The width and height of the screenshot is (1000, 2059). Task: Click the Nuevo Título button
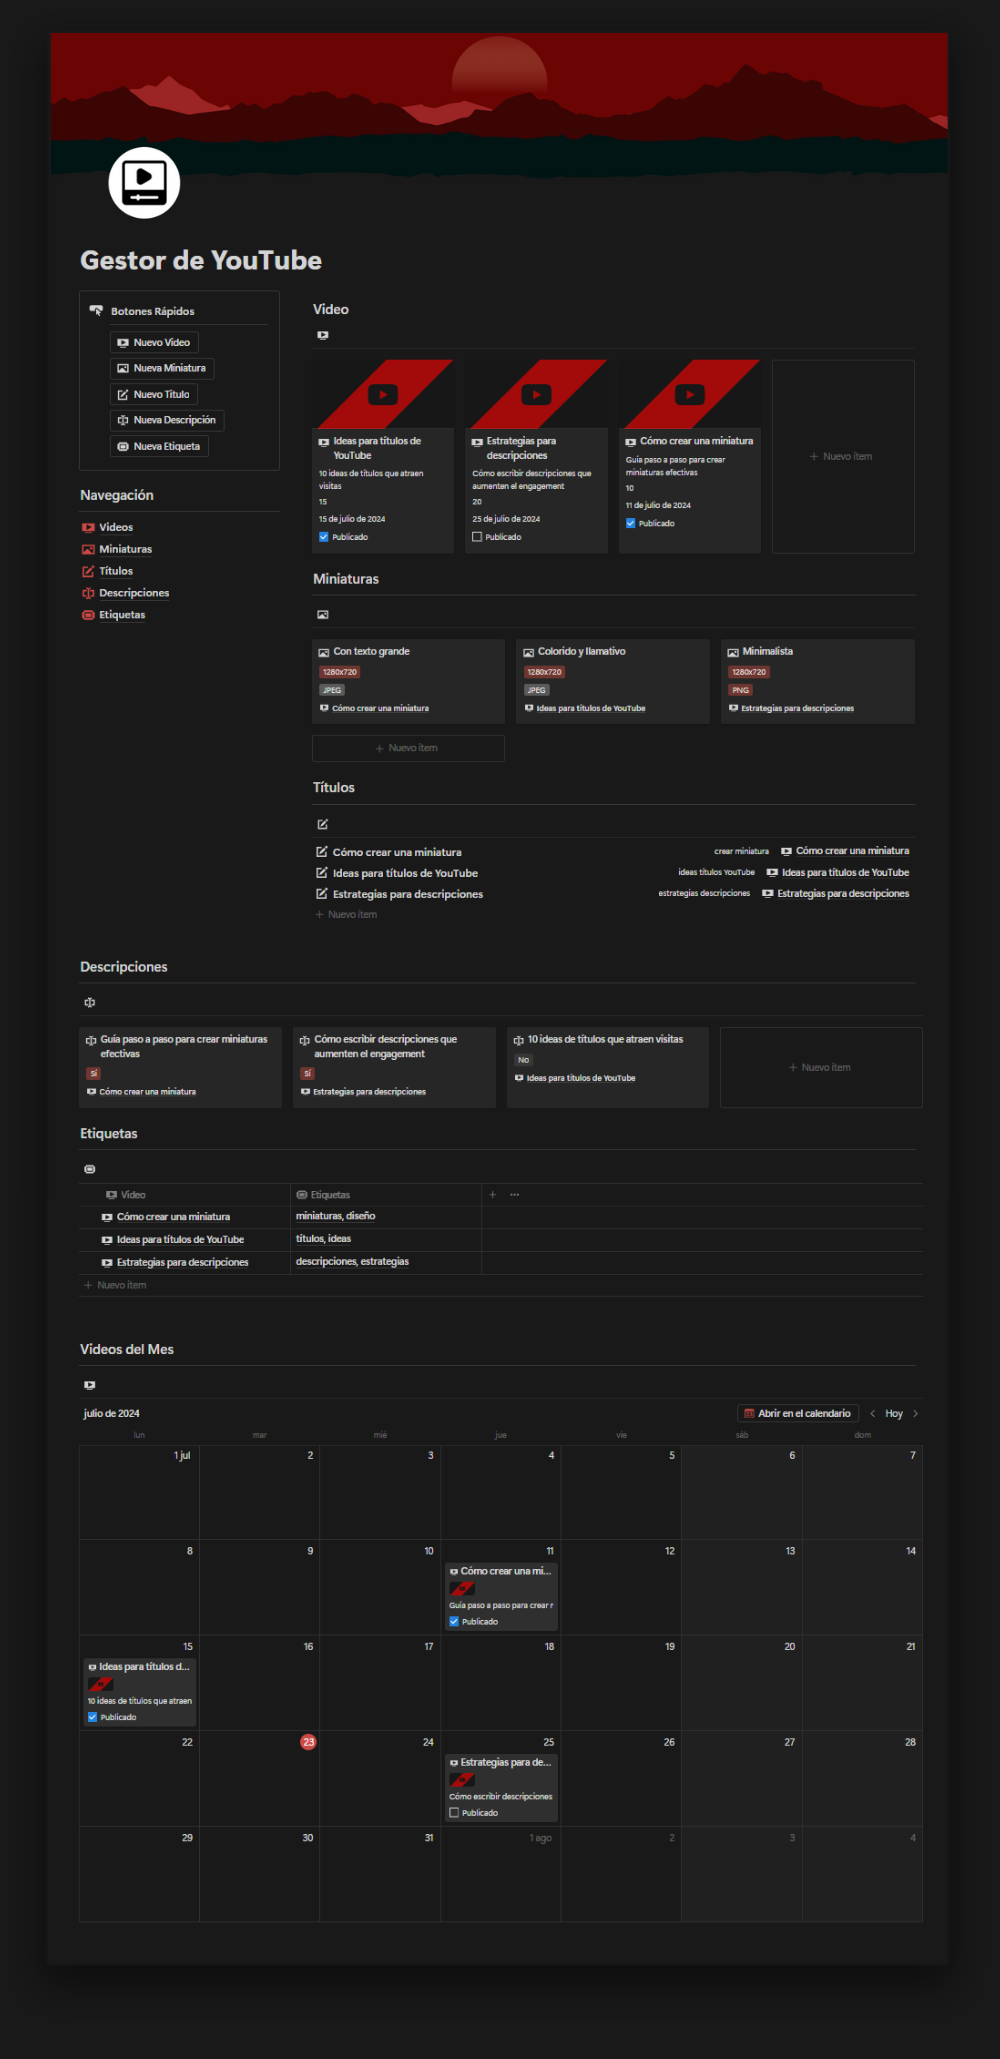[x=153, y=394]
